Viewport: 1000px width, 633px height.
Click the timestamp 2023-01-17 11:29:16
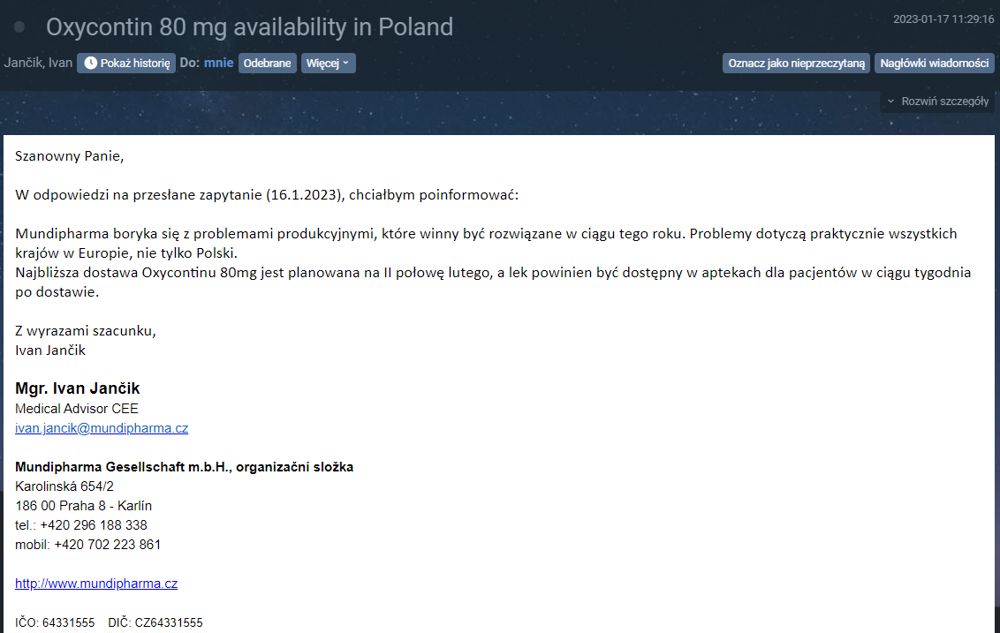[943, 19]
